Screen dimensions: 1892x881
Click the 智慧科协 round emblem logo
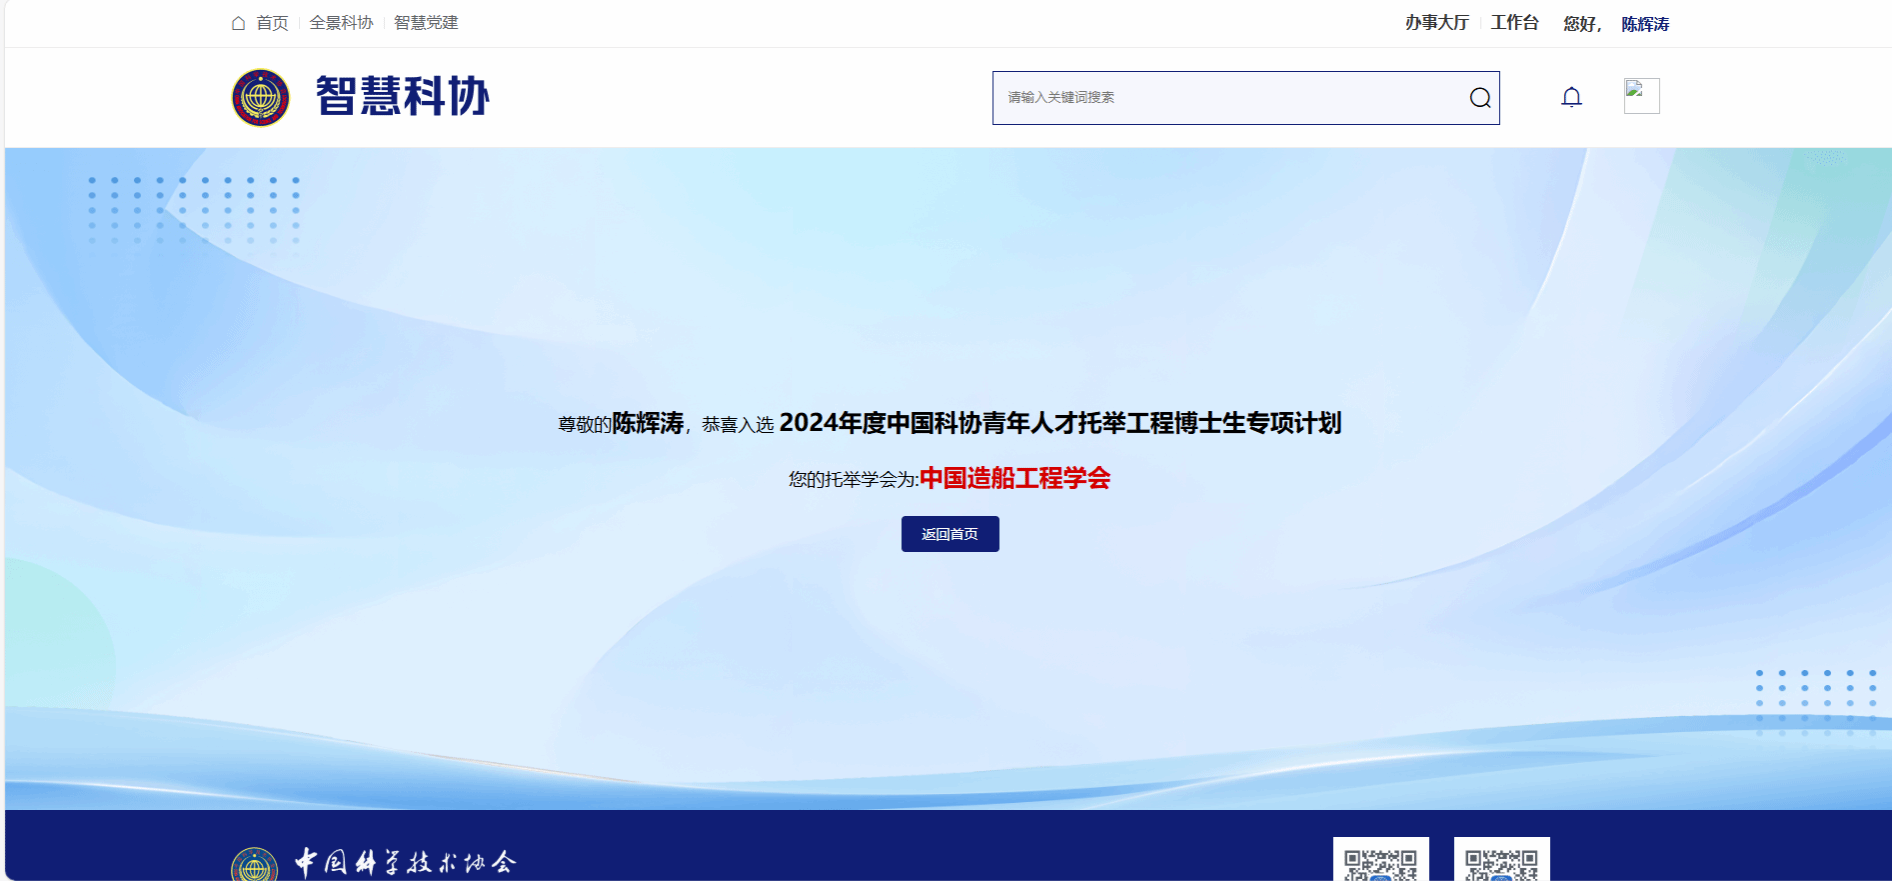(x=261, y=97)
